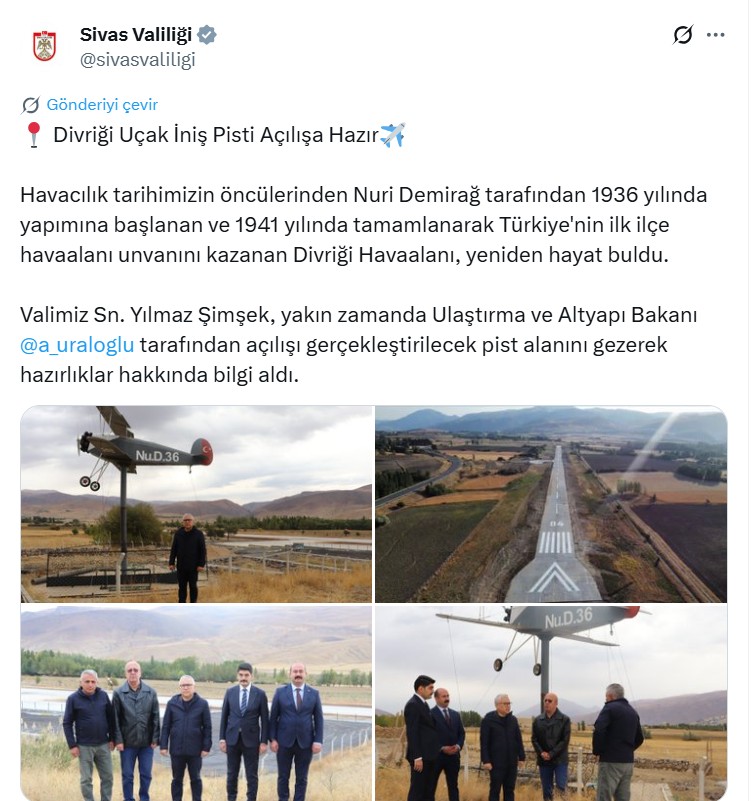Click the blue verified badge

point(206,35)
